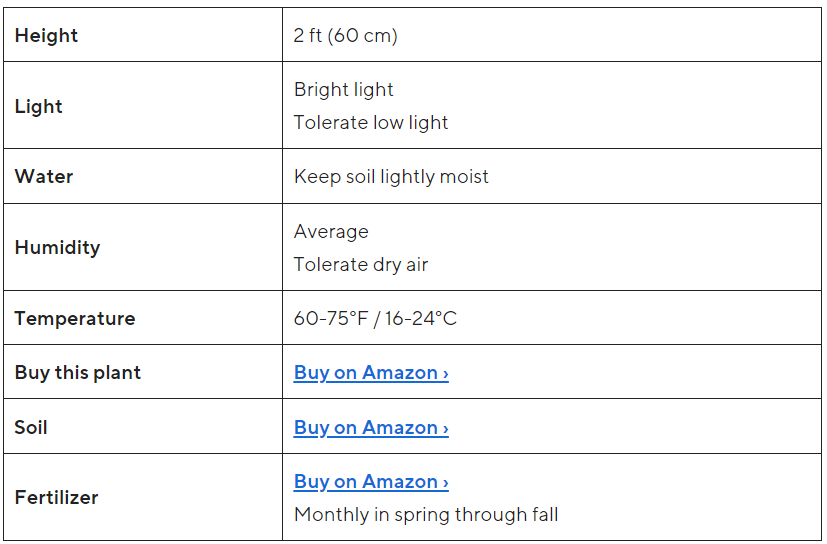Click the "Bright light" text

pyautogui.click(x=344, y=90)
